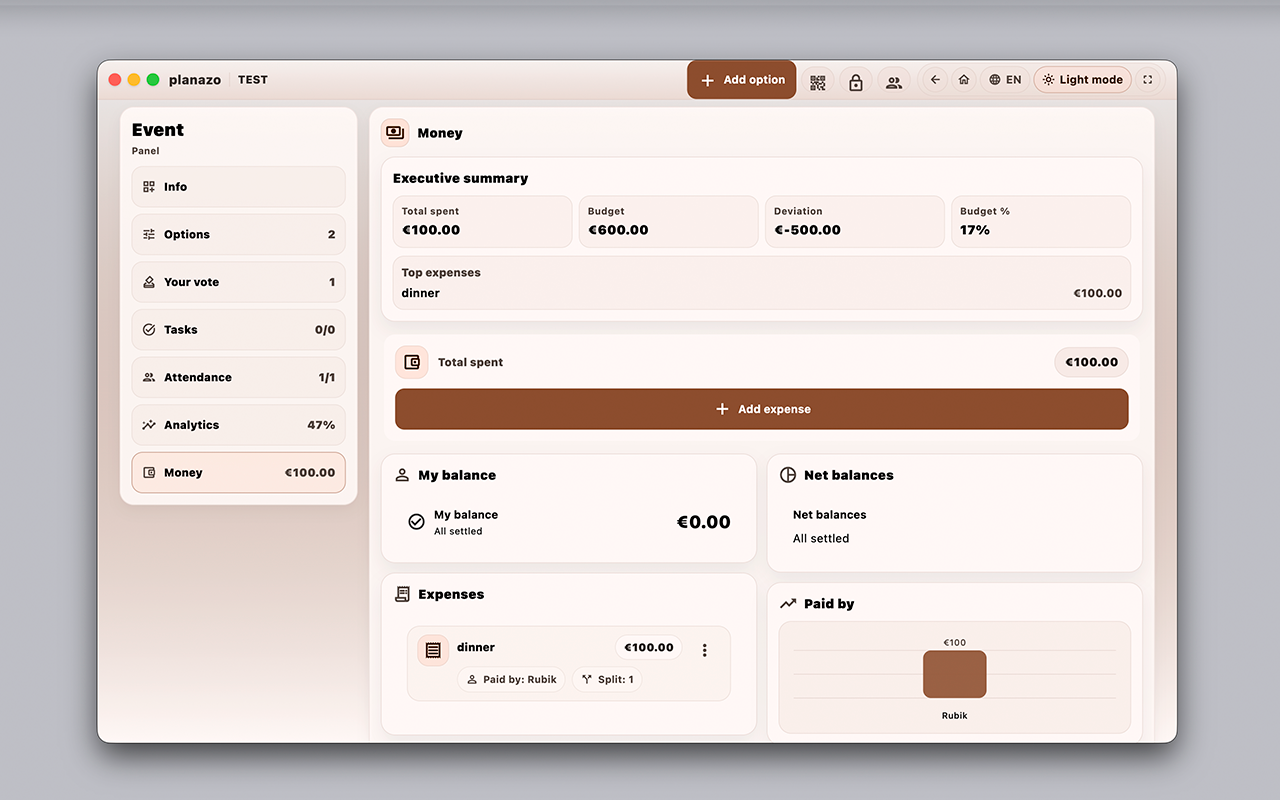Click the Rubik label under the chart

(x=955, y=716)
